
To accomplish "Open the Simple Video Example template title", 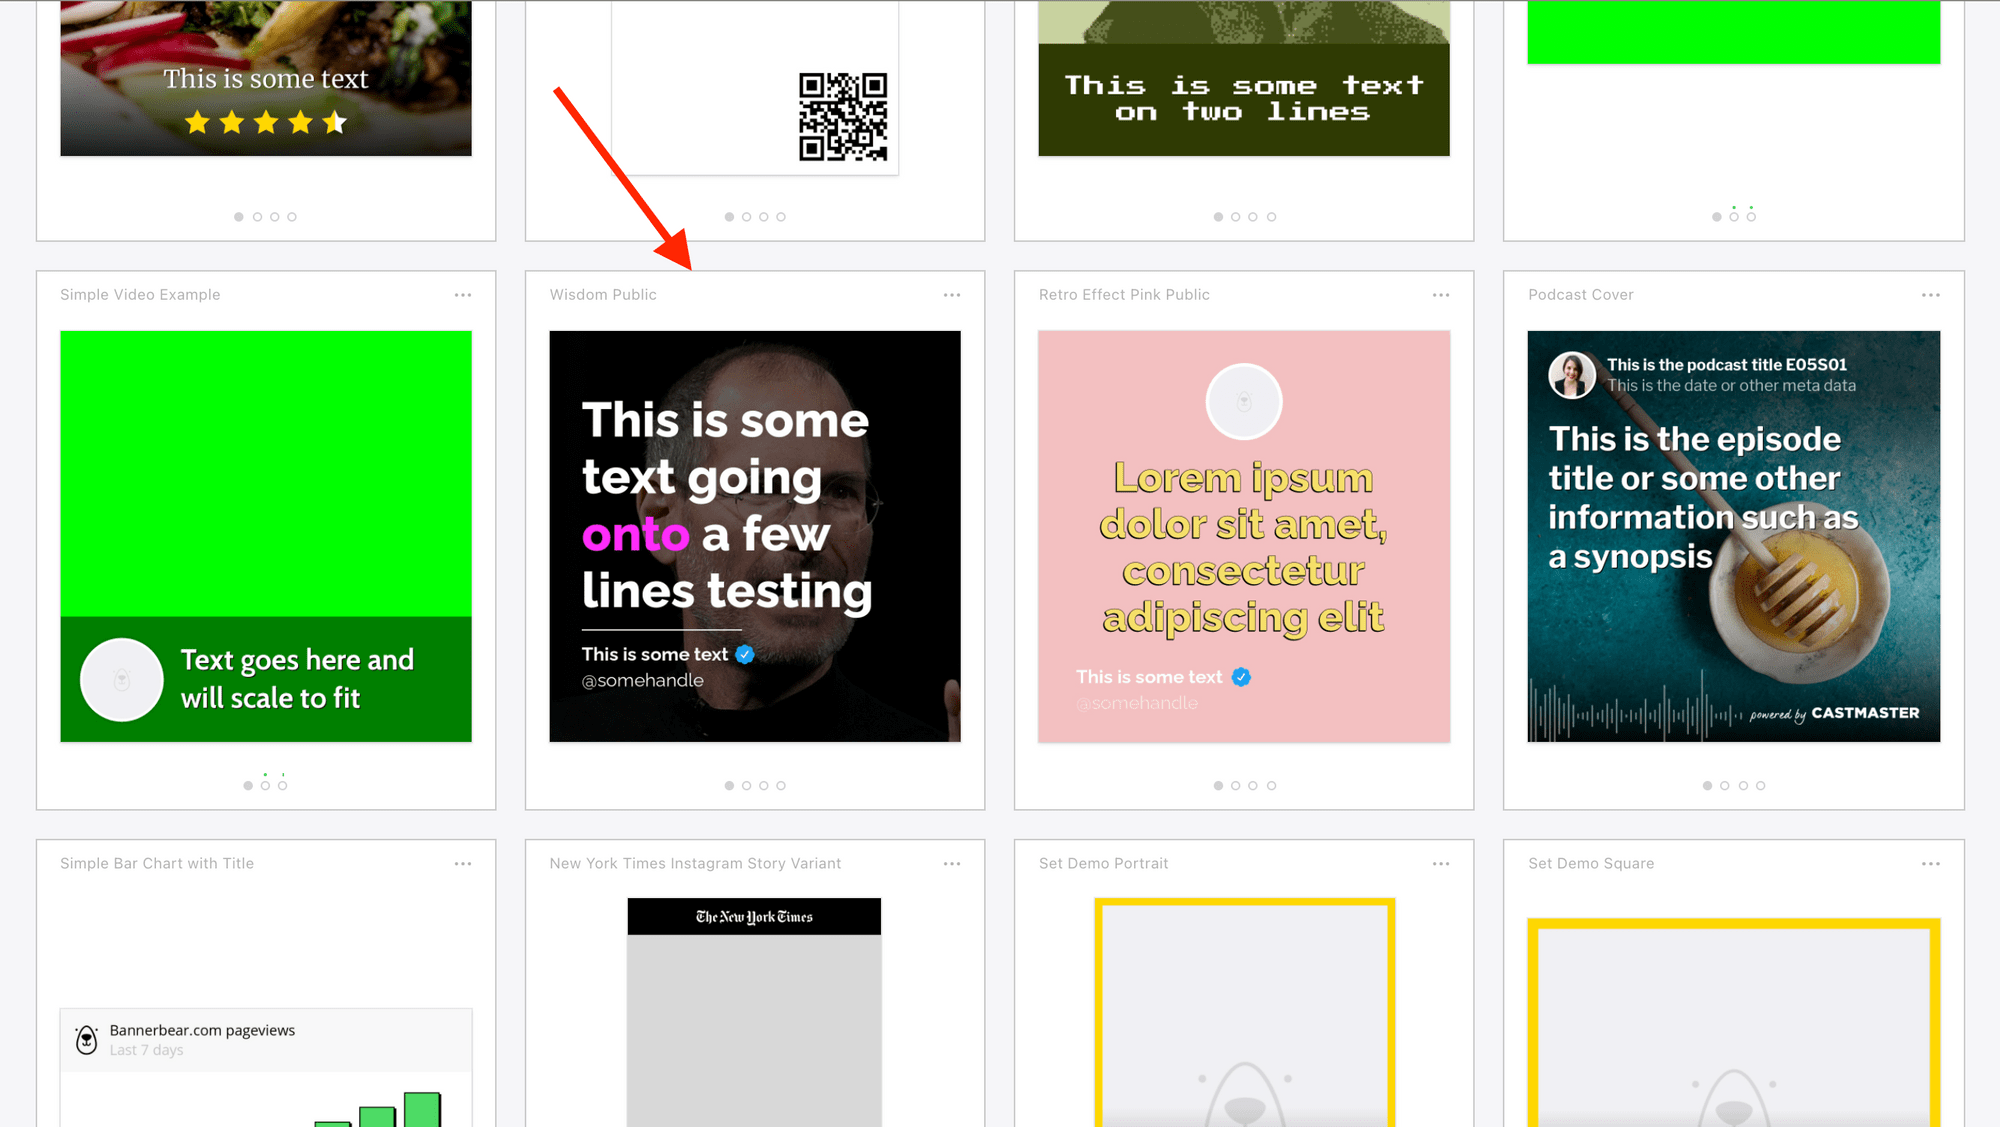I will click(x=140, y=295).
